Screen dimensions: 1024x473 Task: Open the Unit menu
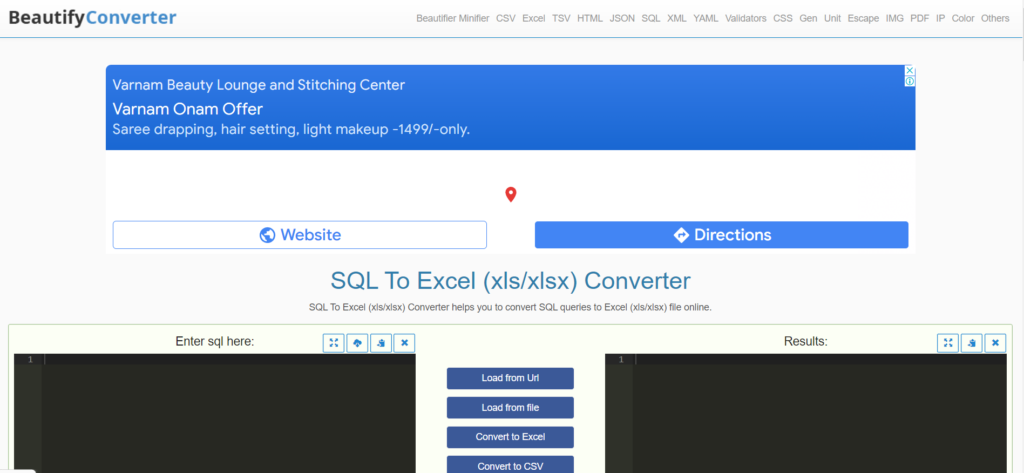click(832, 18)
